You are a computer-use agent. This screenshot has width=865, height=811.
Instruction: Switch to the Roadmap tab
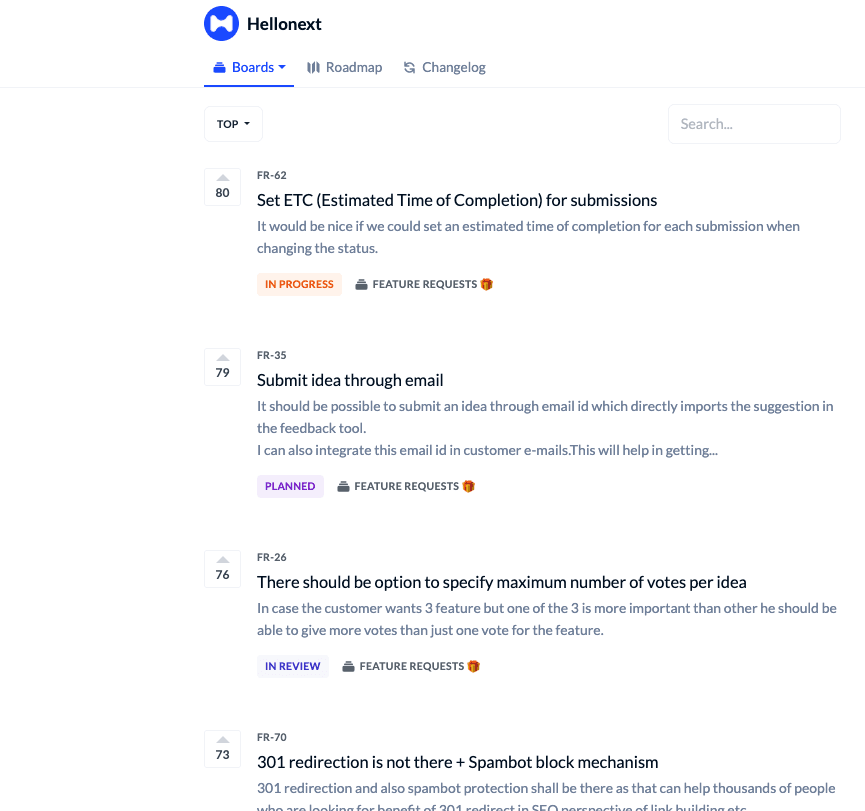(344, 67)
